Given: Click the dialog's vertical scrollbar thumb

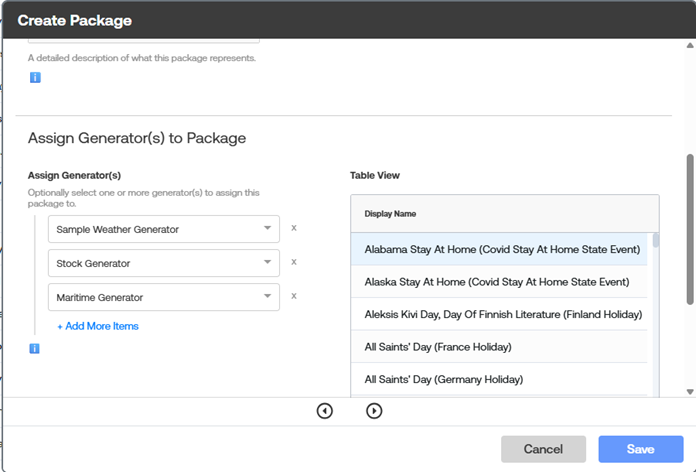Looking at the screenshot, I should tap(690, 229).
